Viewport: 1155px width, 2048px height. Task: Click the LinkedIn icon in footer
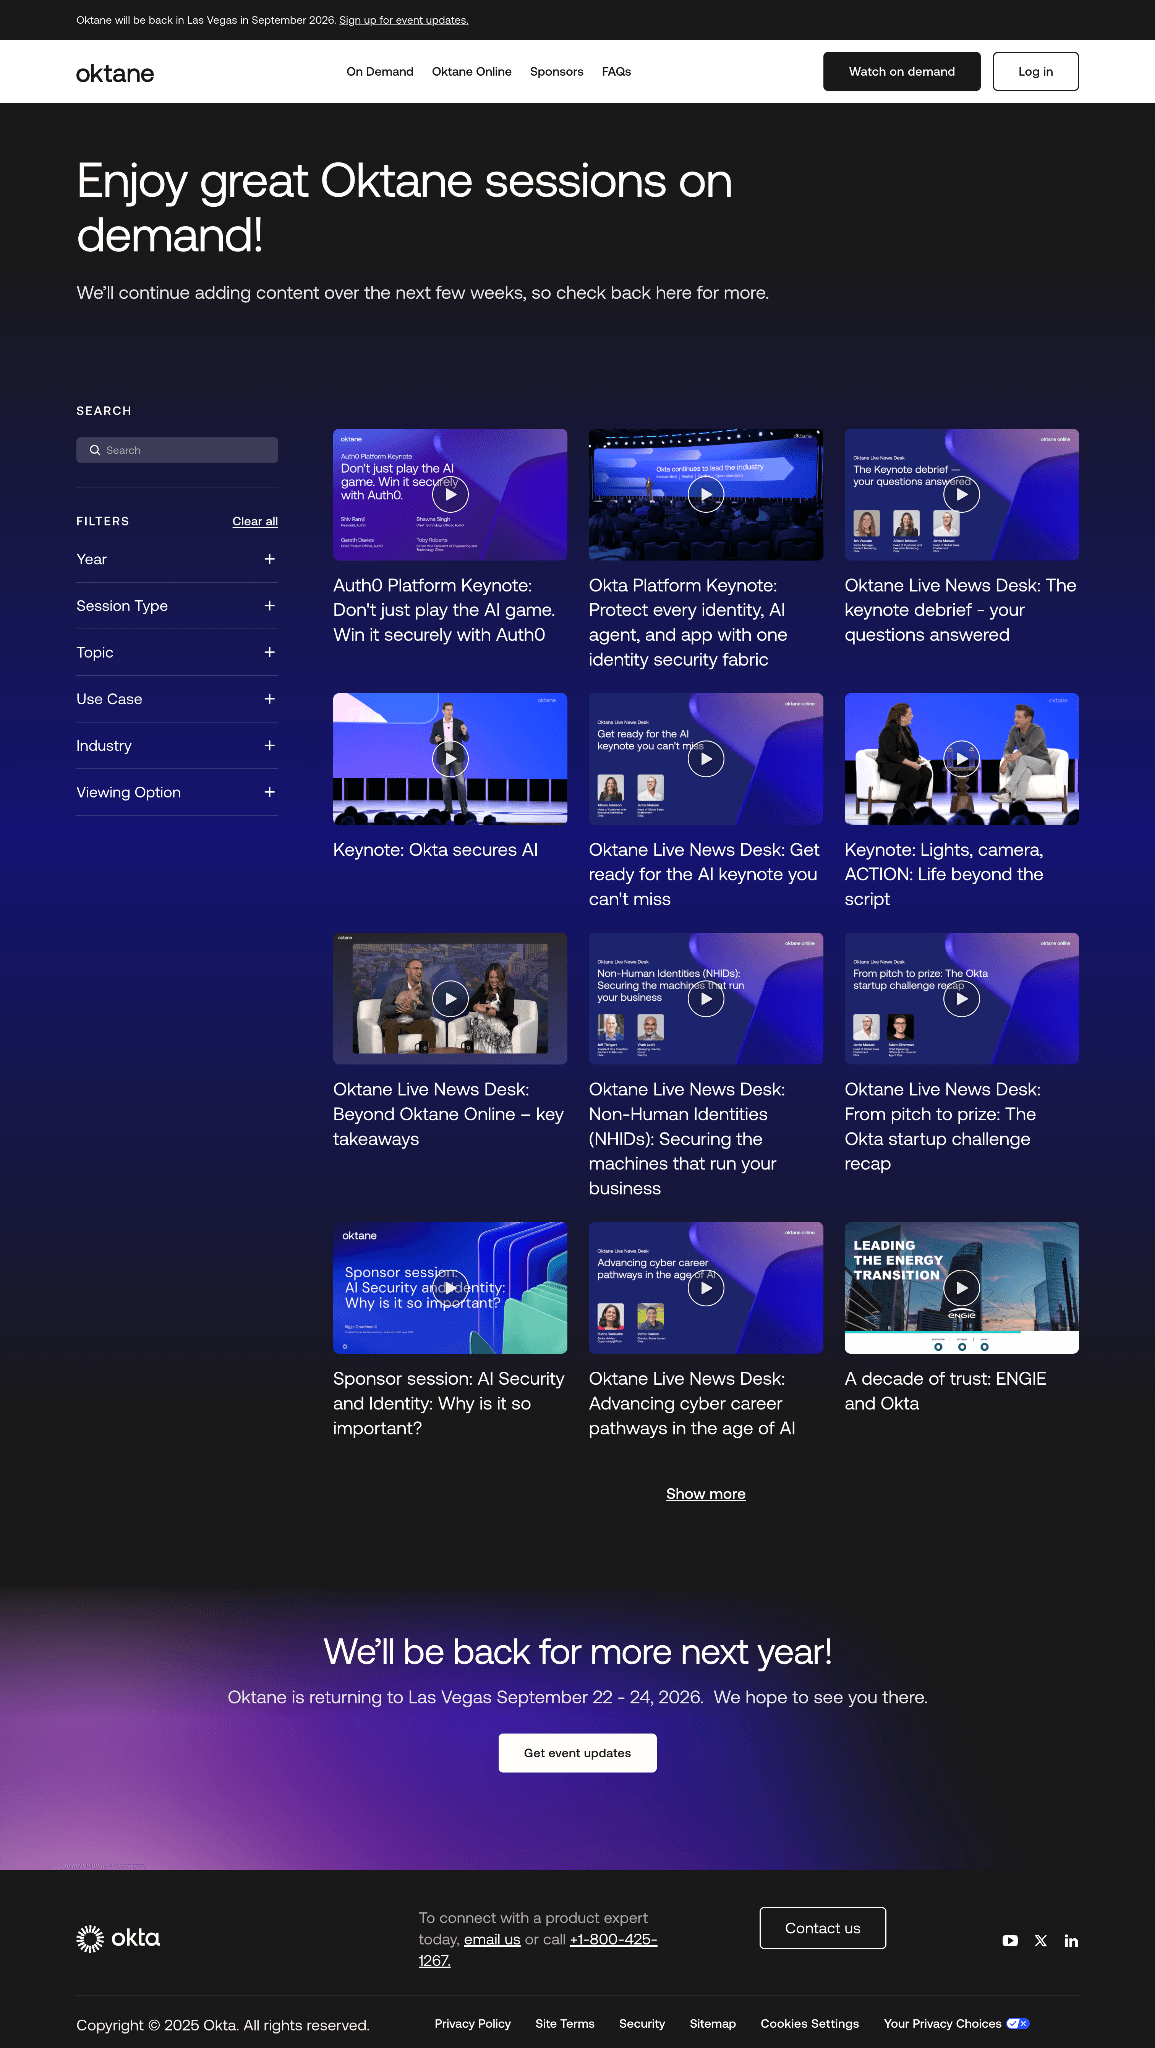coord(1071,1940)
